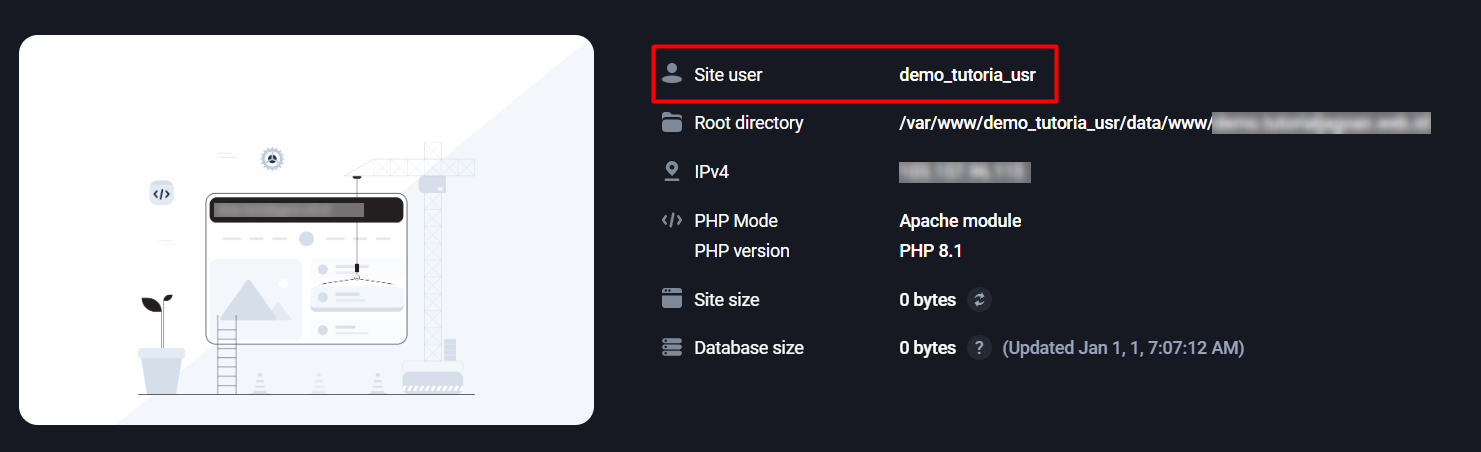Click the Database size stack icon

pos(672,347)
